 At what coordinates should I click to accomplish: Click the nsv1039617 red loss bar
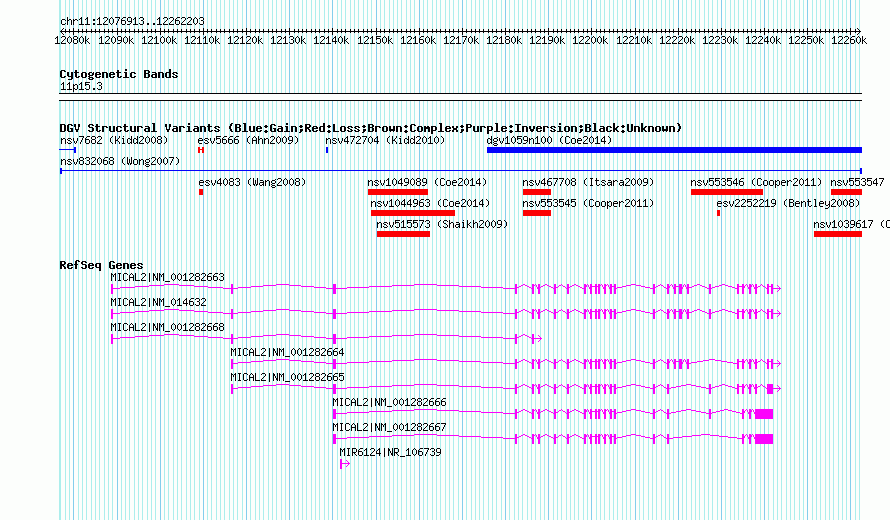click(x=838, y=234)
